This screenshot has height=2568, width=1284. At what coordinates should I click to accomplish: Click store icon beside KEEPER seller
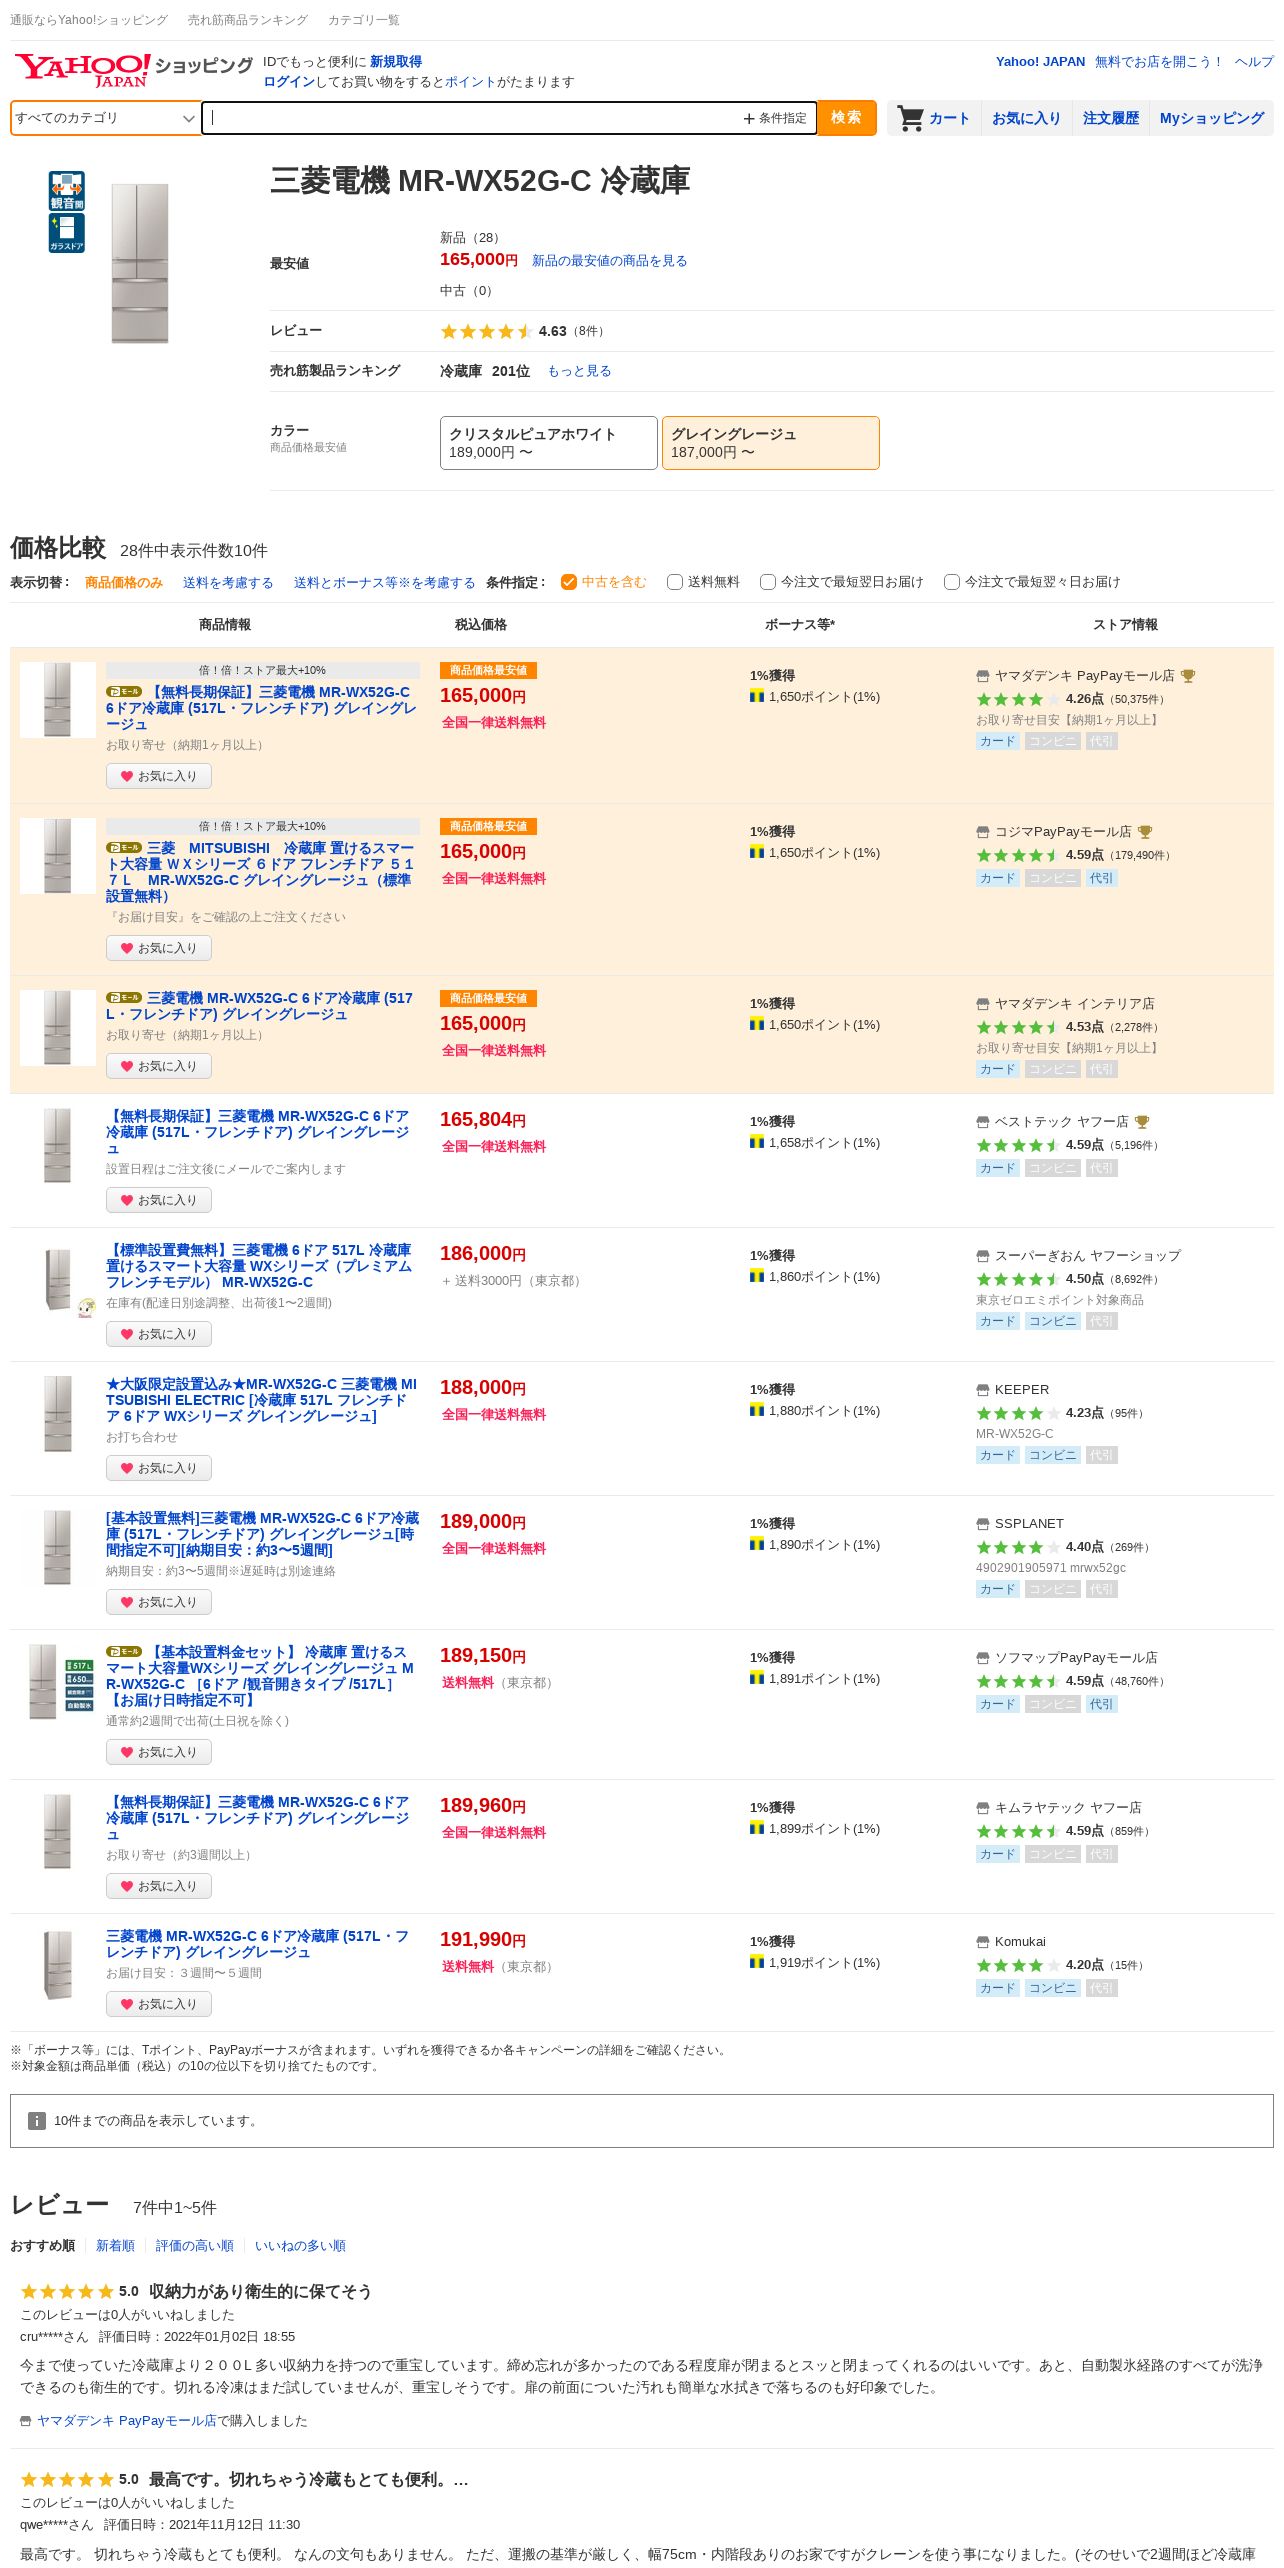tap(982, 1390)
